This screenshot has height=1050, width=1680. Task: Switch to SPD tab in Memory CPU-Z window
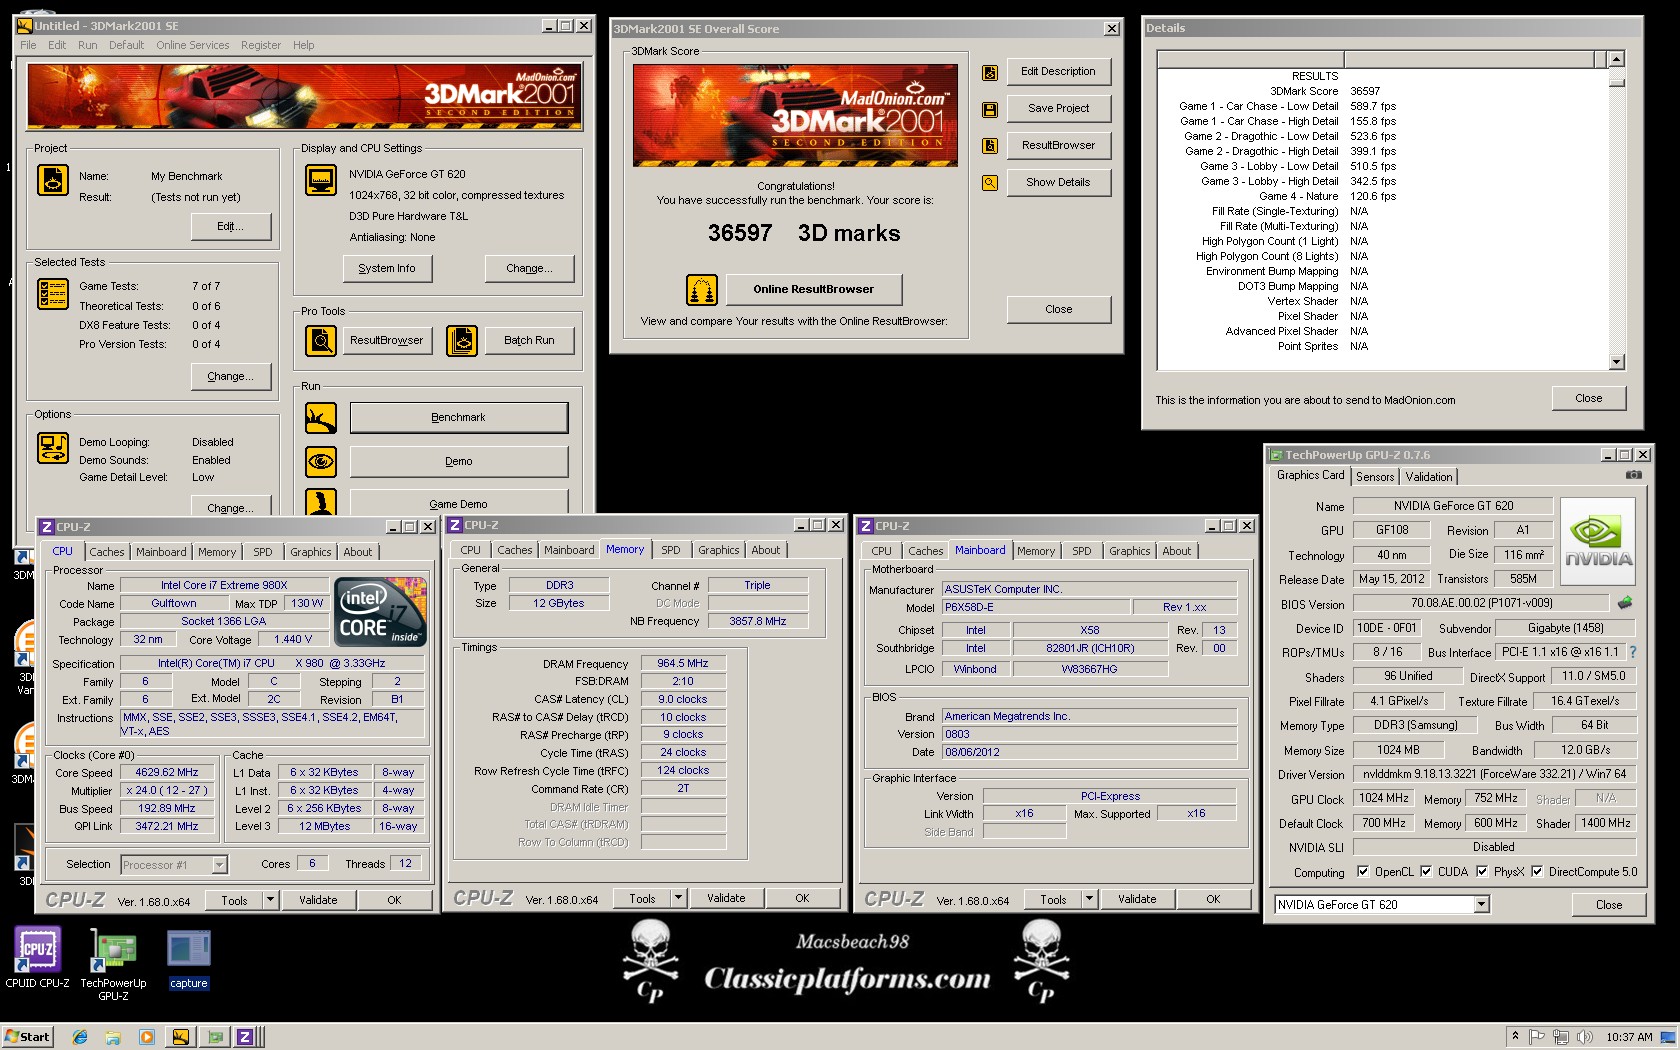click(x=671, y=550)
